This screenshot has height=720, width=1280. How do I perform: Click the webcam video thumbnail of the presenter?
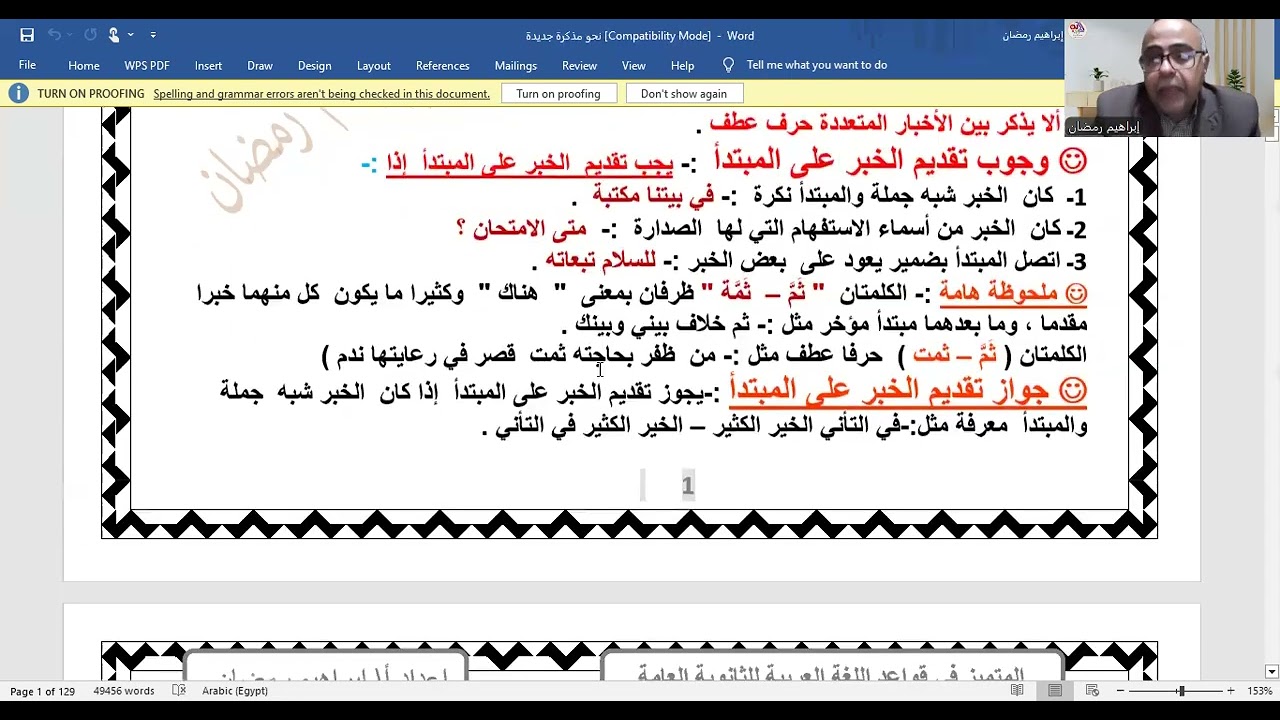[1172, 77]
